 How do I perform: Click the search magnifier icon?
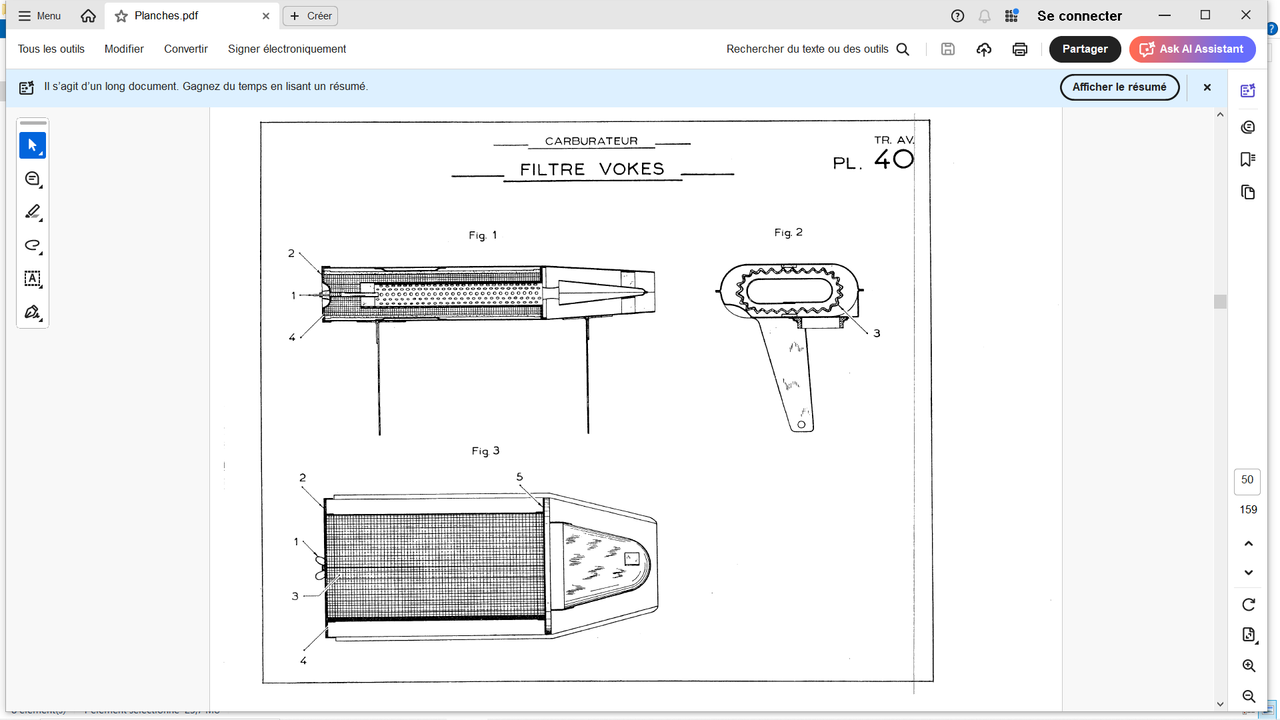(902, 49)
